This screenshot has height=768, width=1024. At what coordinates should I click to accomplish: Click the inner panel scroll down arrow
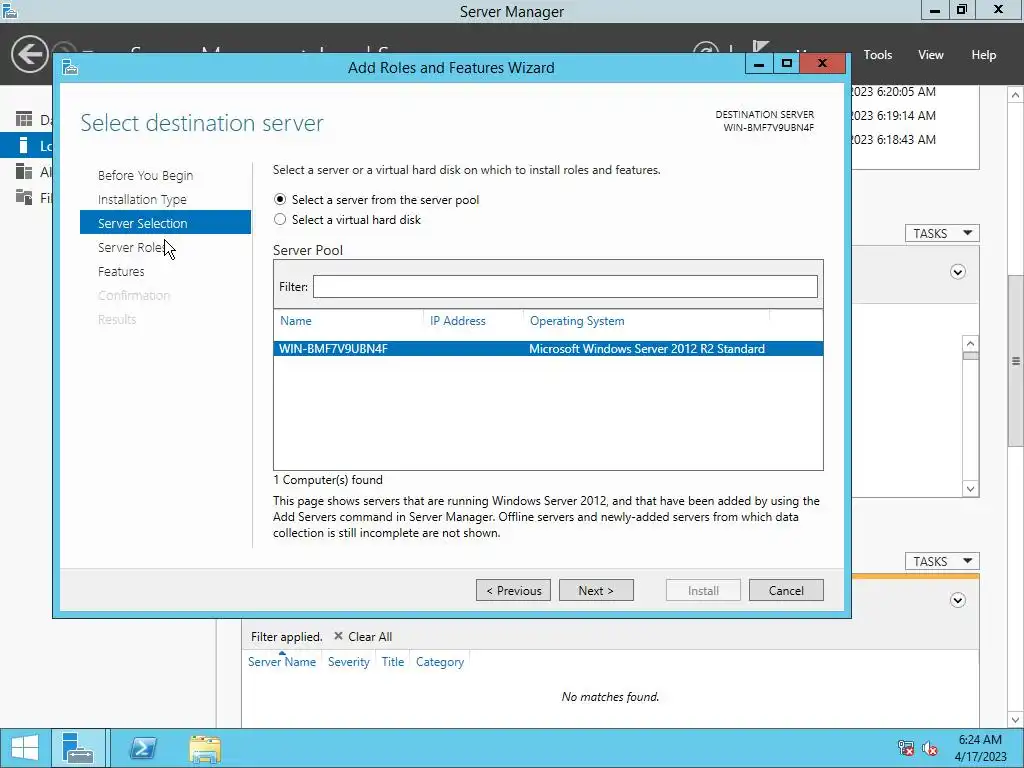click(x=970, y=488)
